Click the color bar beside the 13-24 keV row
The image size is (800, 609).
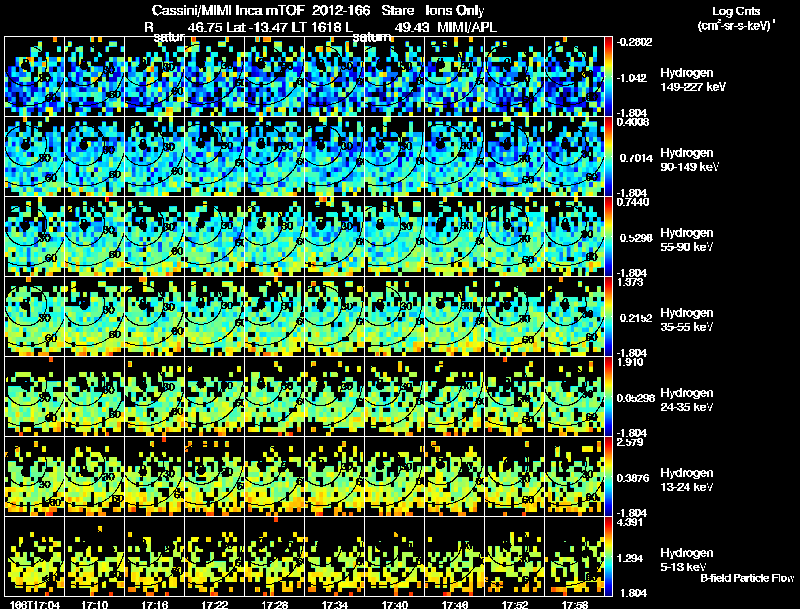pos(608,476)
